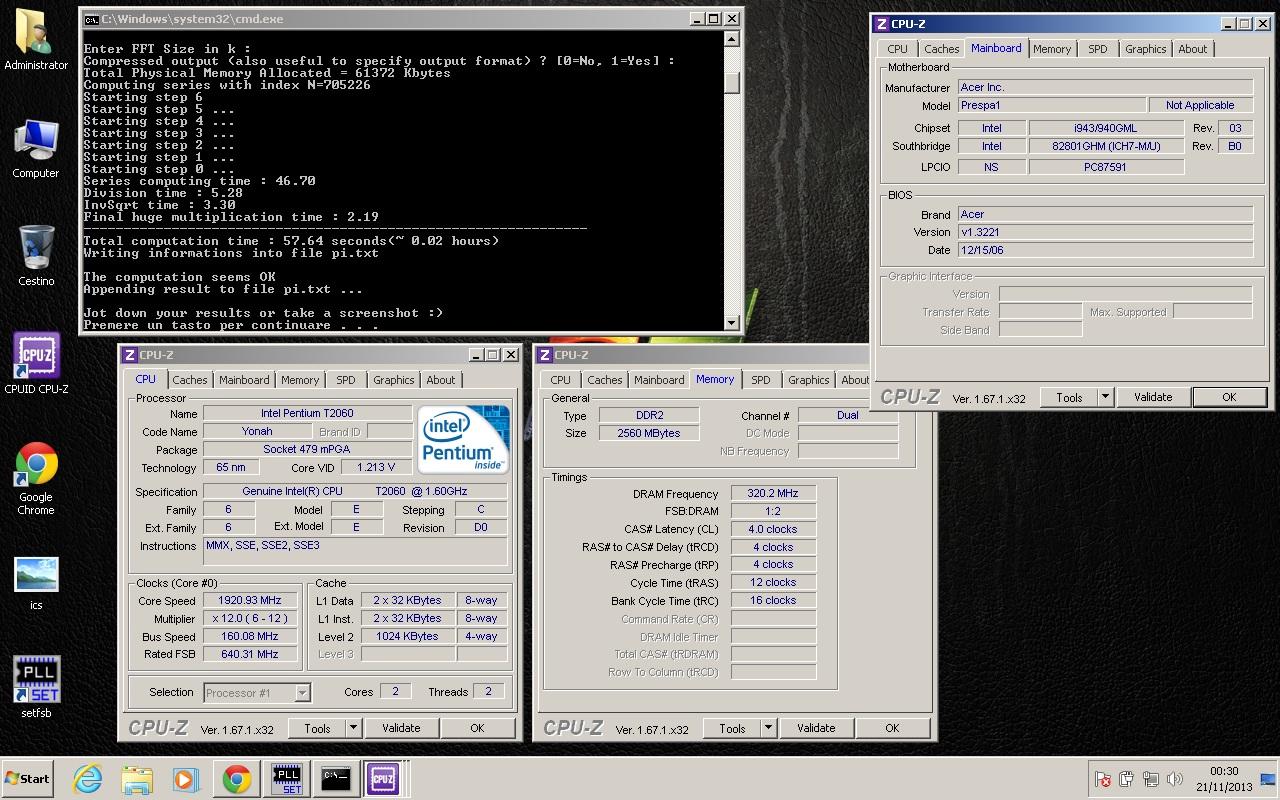Click the Core Speed 1920.93 MHz field

click(x=250, y=601)
